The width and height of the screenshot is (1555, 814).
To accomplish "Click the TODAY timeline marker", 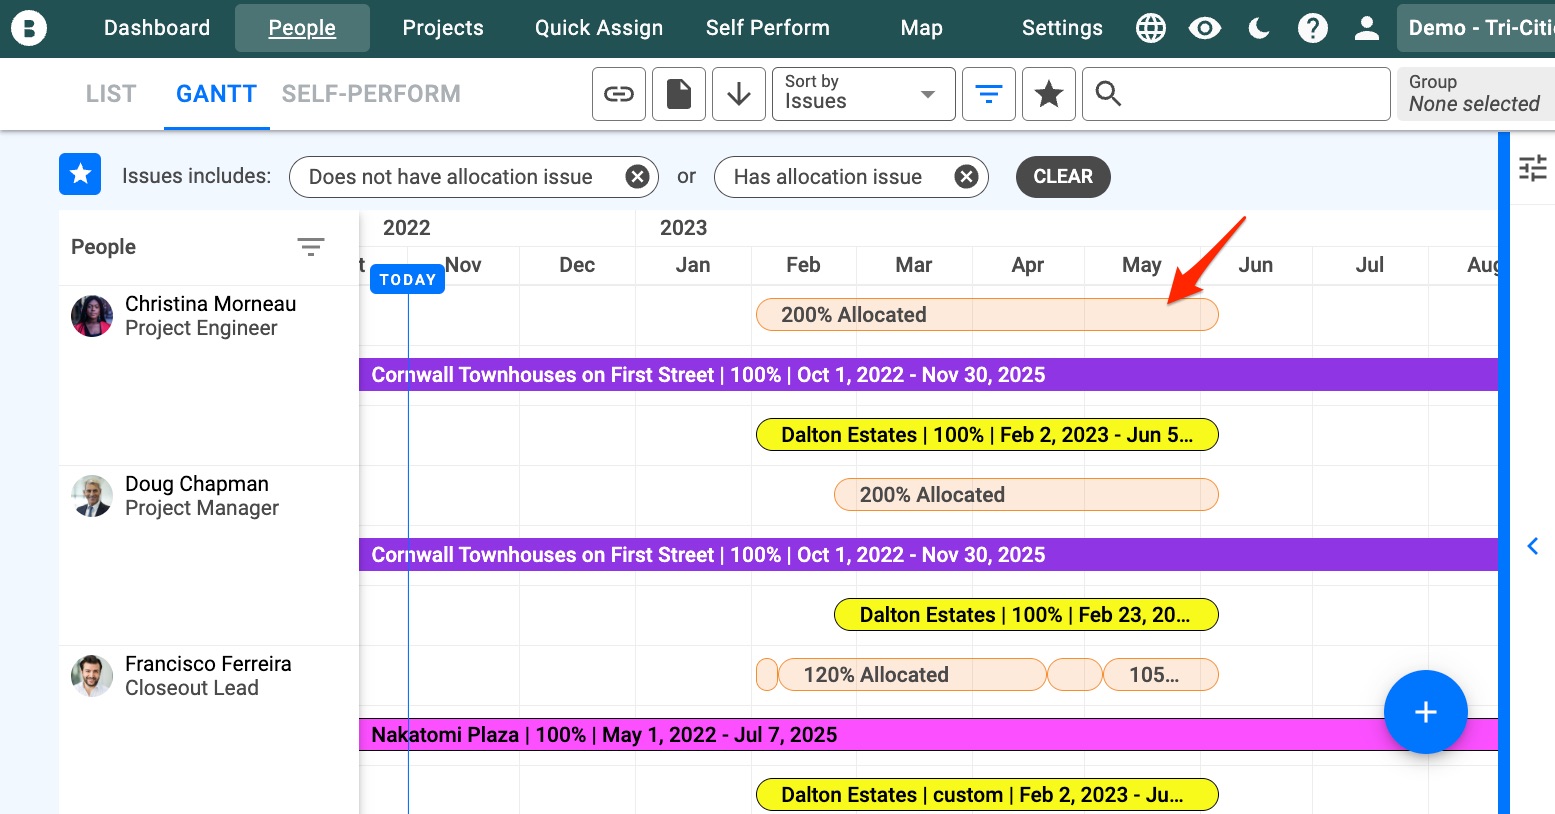I will 408,279.
